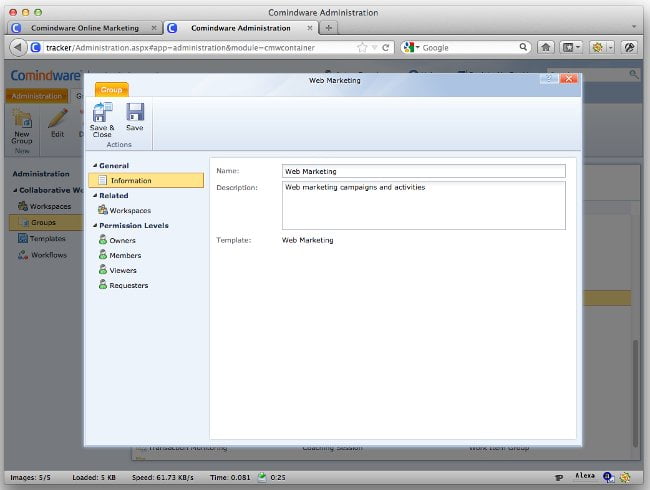
Task: Click the Name field label
Action: click(228, 171)
